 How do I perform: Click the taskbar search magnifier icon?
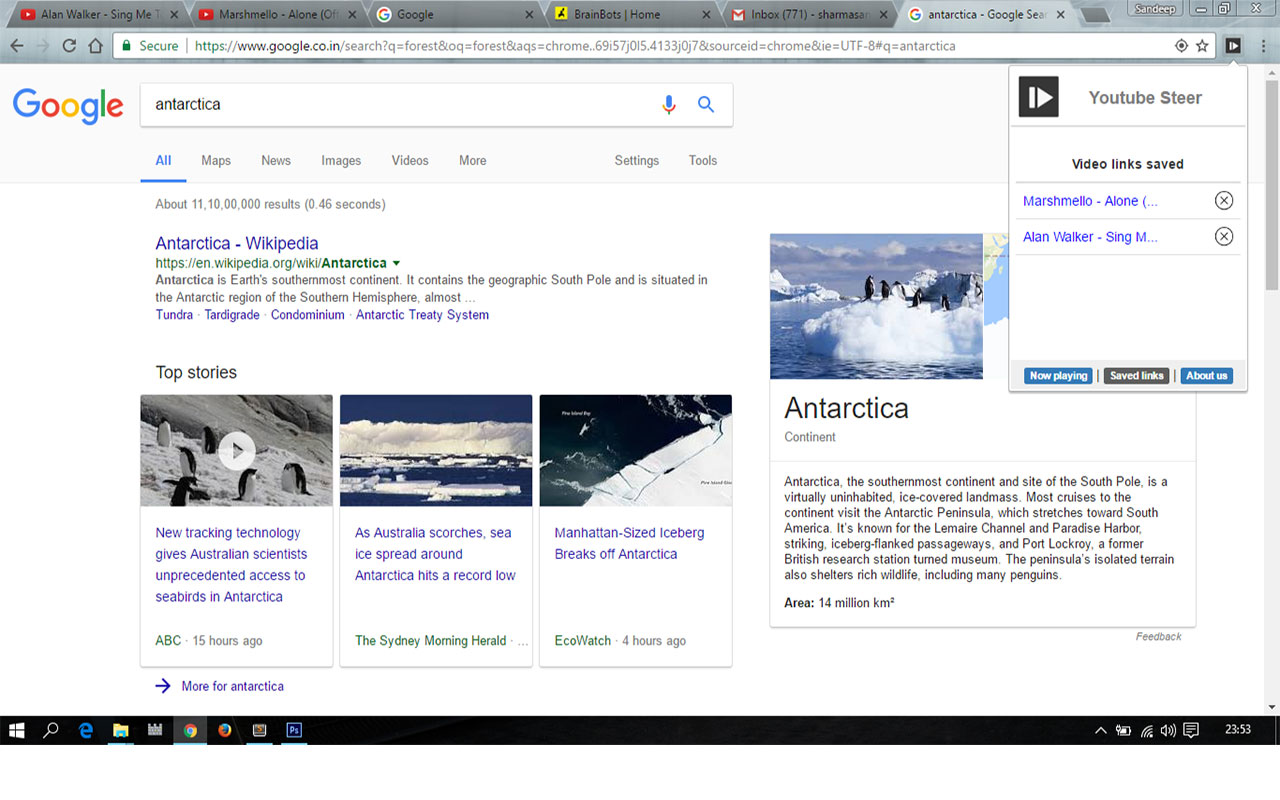coord(50,730)
